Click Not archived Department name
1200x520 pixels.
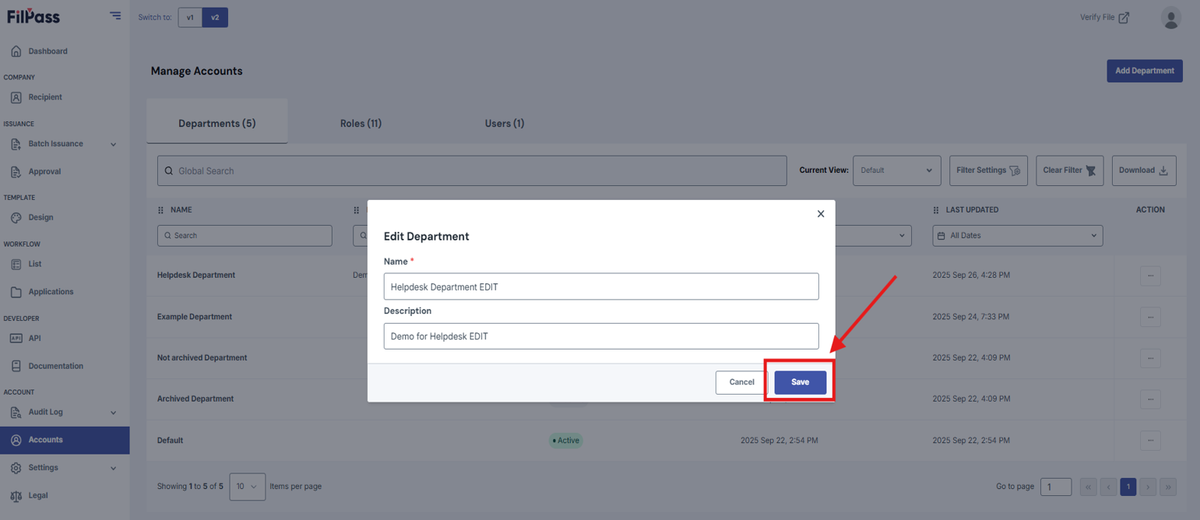click(x=202, y=357)
